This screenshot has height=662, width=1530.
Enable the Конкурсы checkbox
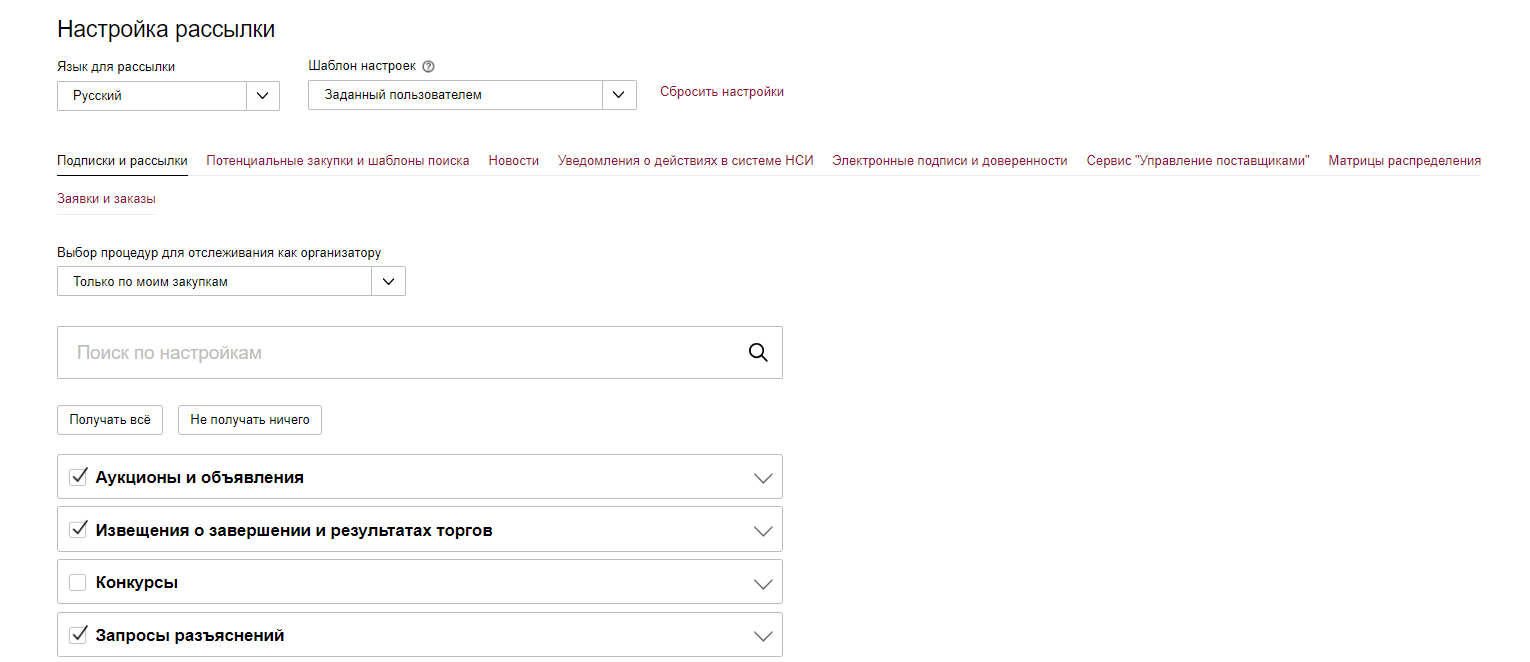pyautogui.click(x=78, y=582)
